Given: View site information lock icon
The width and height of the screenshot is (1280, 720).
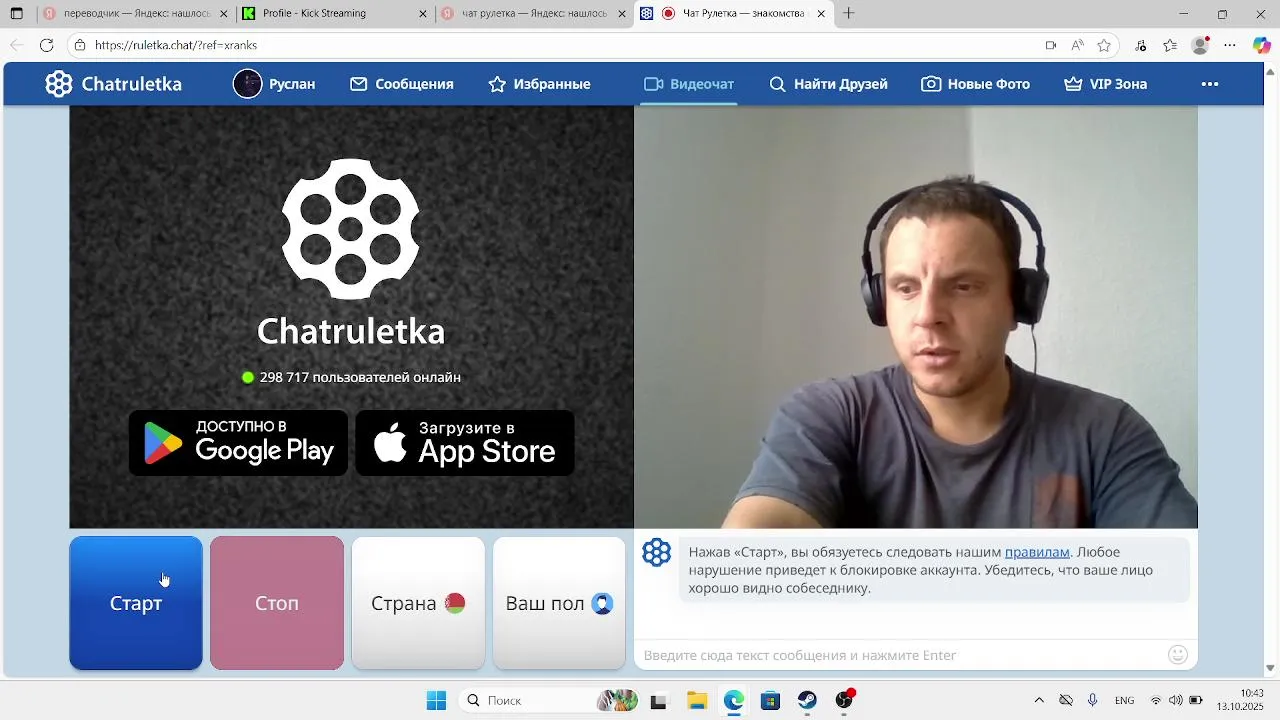Looking at the screenshot, I should click(80, 45).
